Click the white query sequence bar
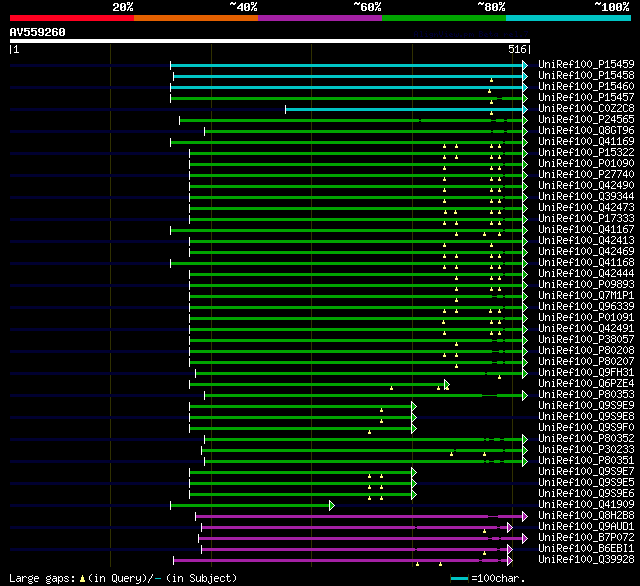The image size is (640, 586). [269, 41]
